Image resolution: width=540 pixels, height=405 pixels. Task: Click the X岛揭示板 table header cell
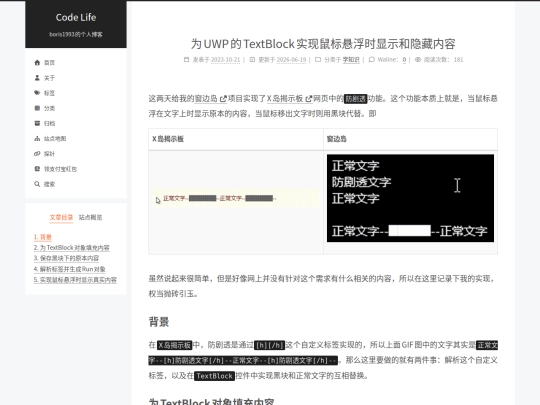click(236, 139)
